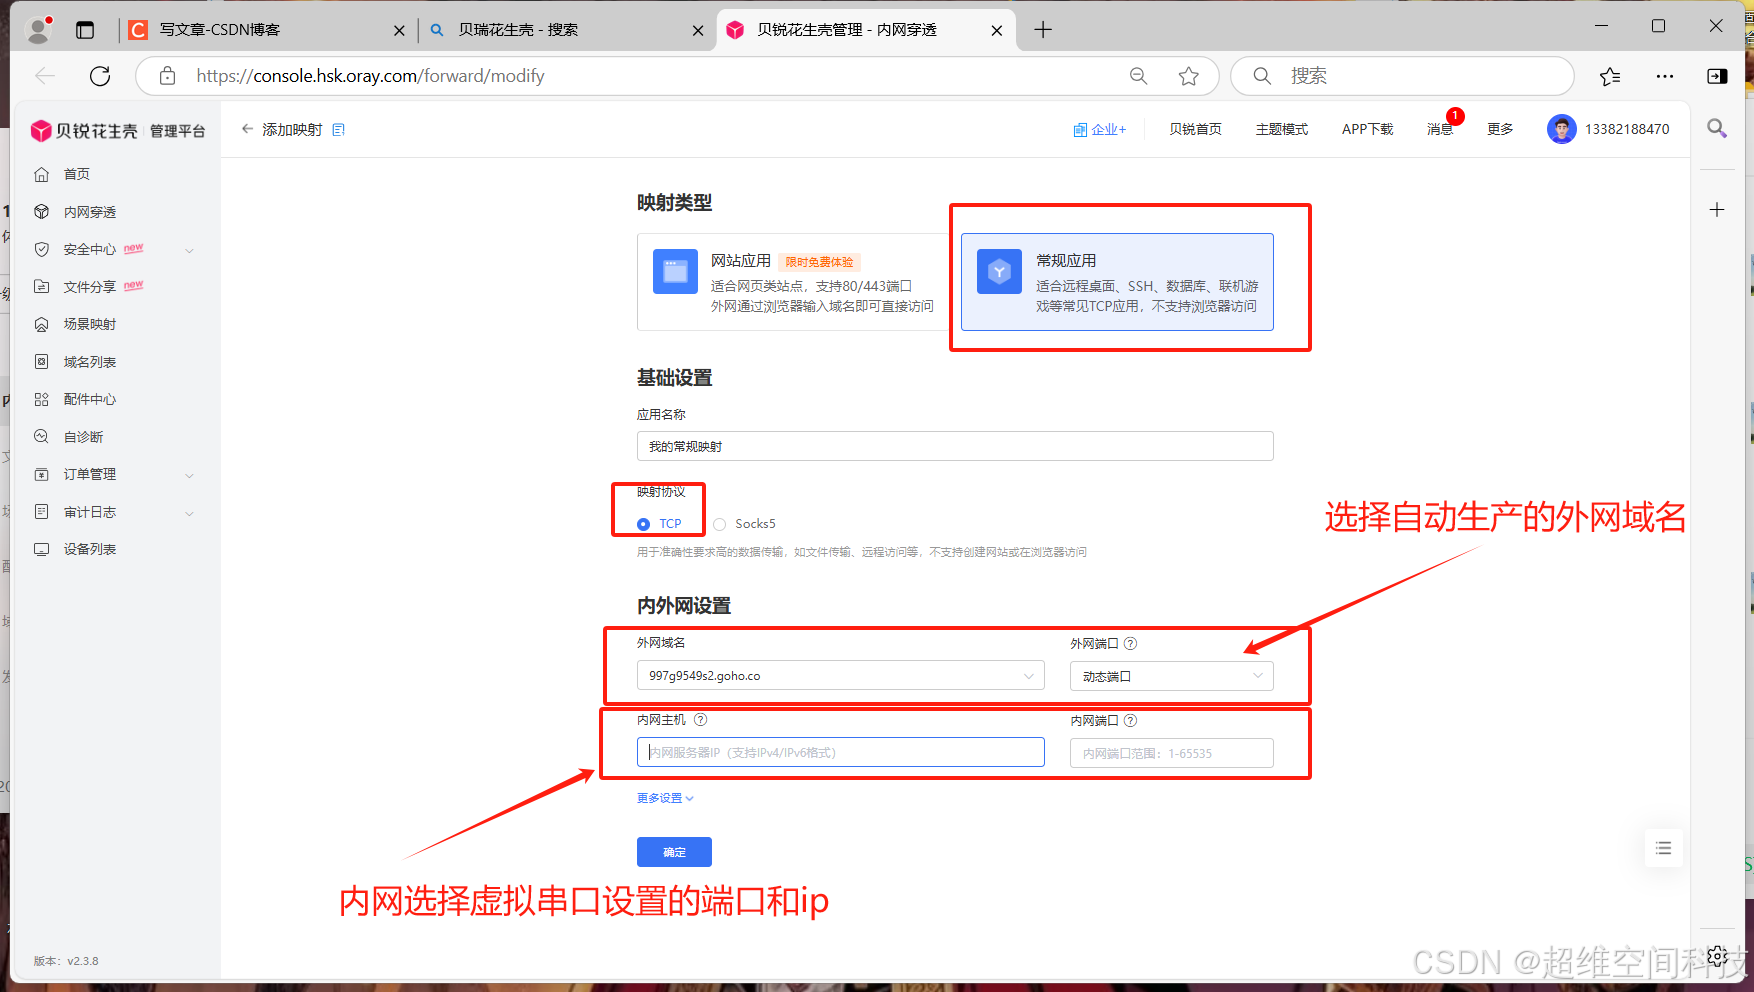Viewport: 1754px width, 992px height.
Task: Click the browser 搜索 box
Action: 1402,76
